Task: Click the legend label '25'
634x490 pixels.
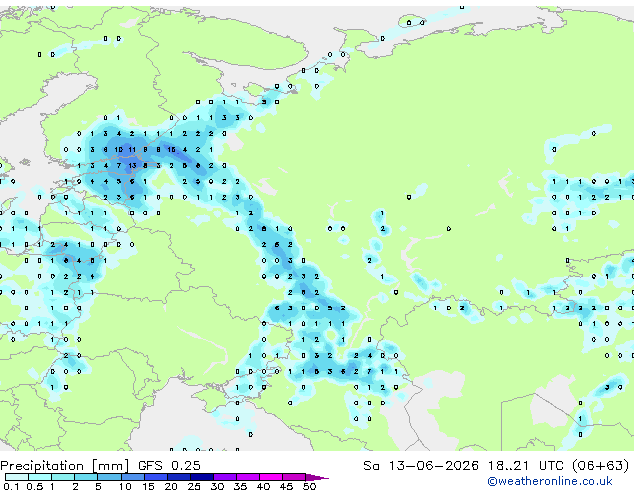Action: [x=194, y=486]
